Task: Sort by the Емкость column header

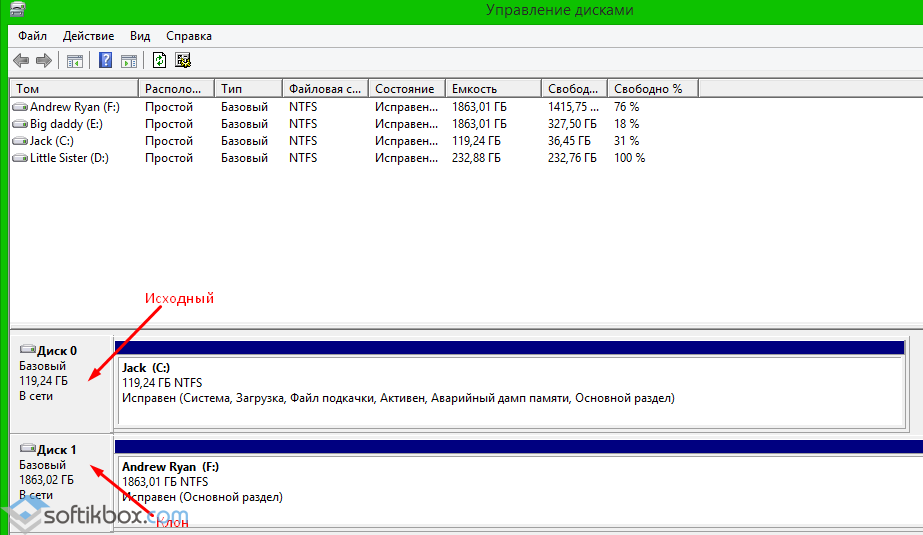Action: [x=492, y=88]
